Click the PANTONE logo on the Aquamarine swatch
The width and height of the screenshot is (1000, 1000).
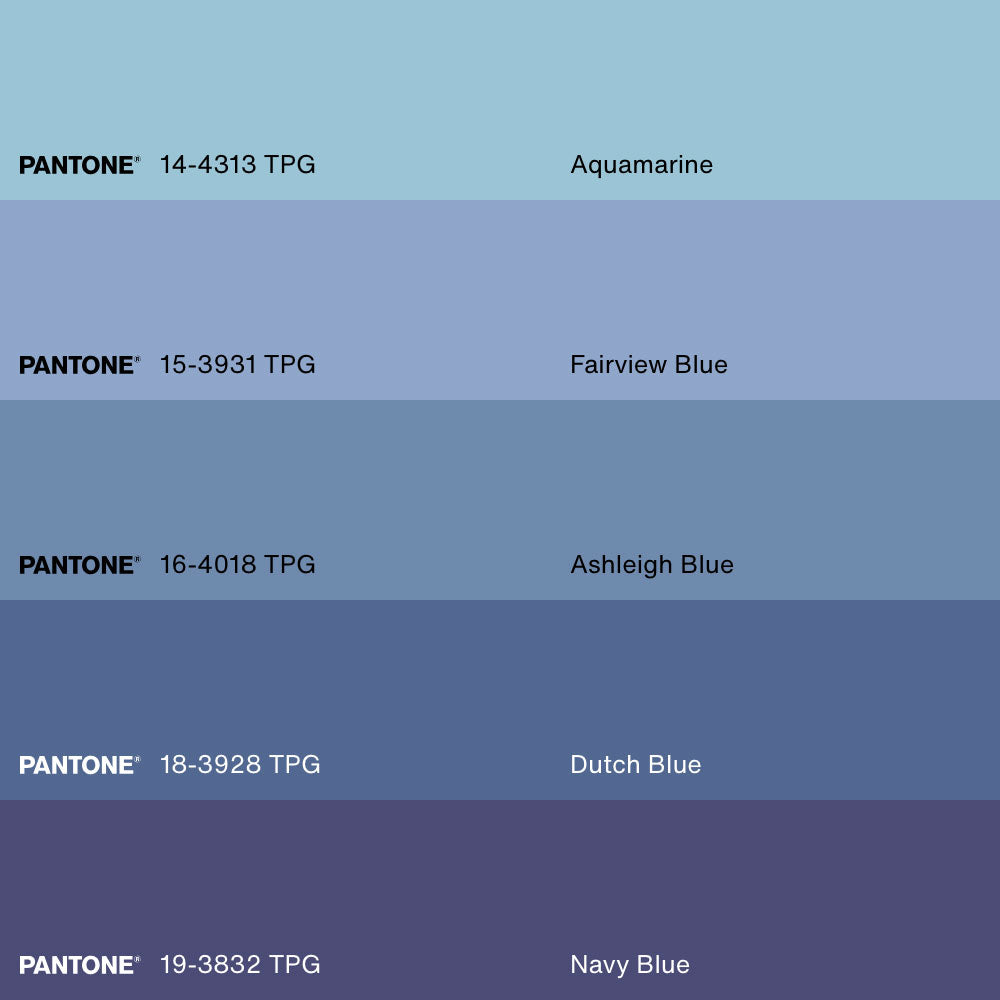(79, 165)
